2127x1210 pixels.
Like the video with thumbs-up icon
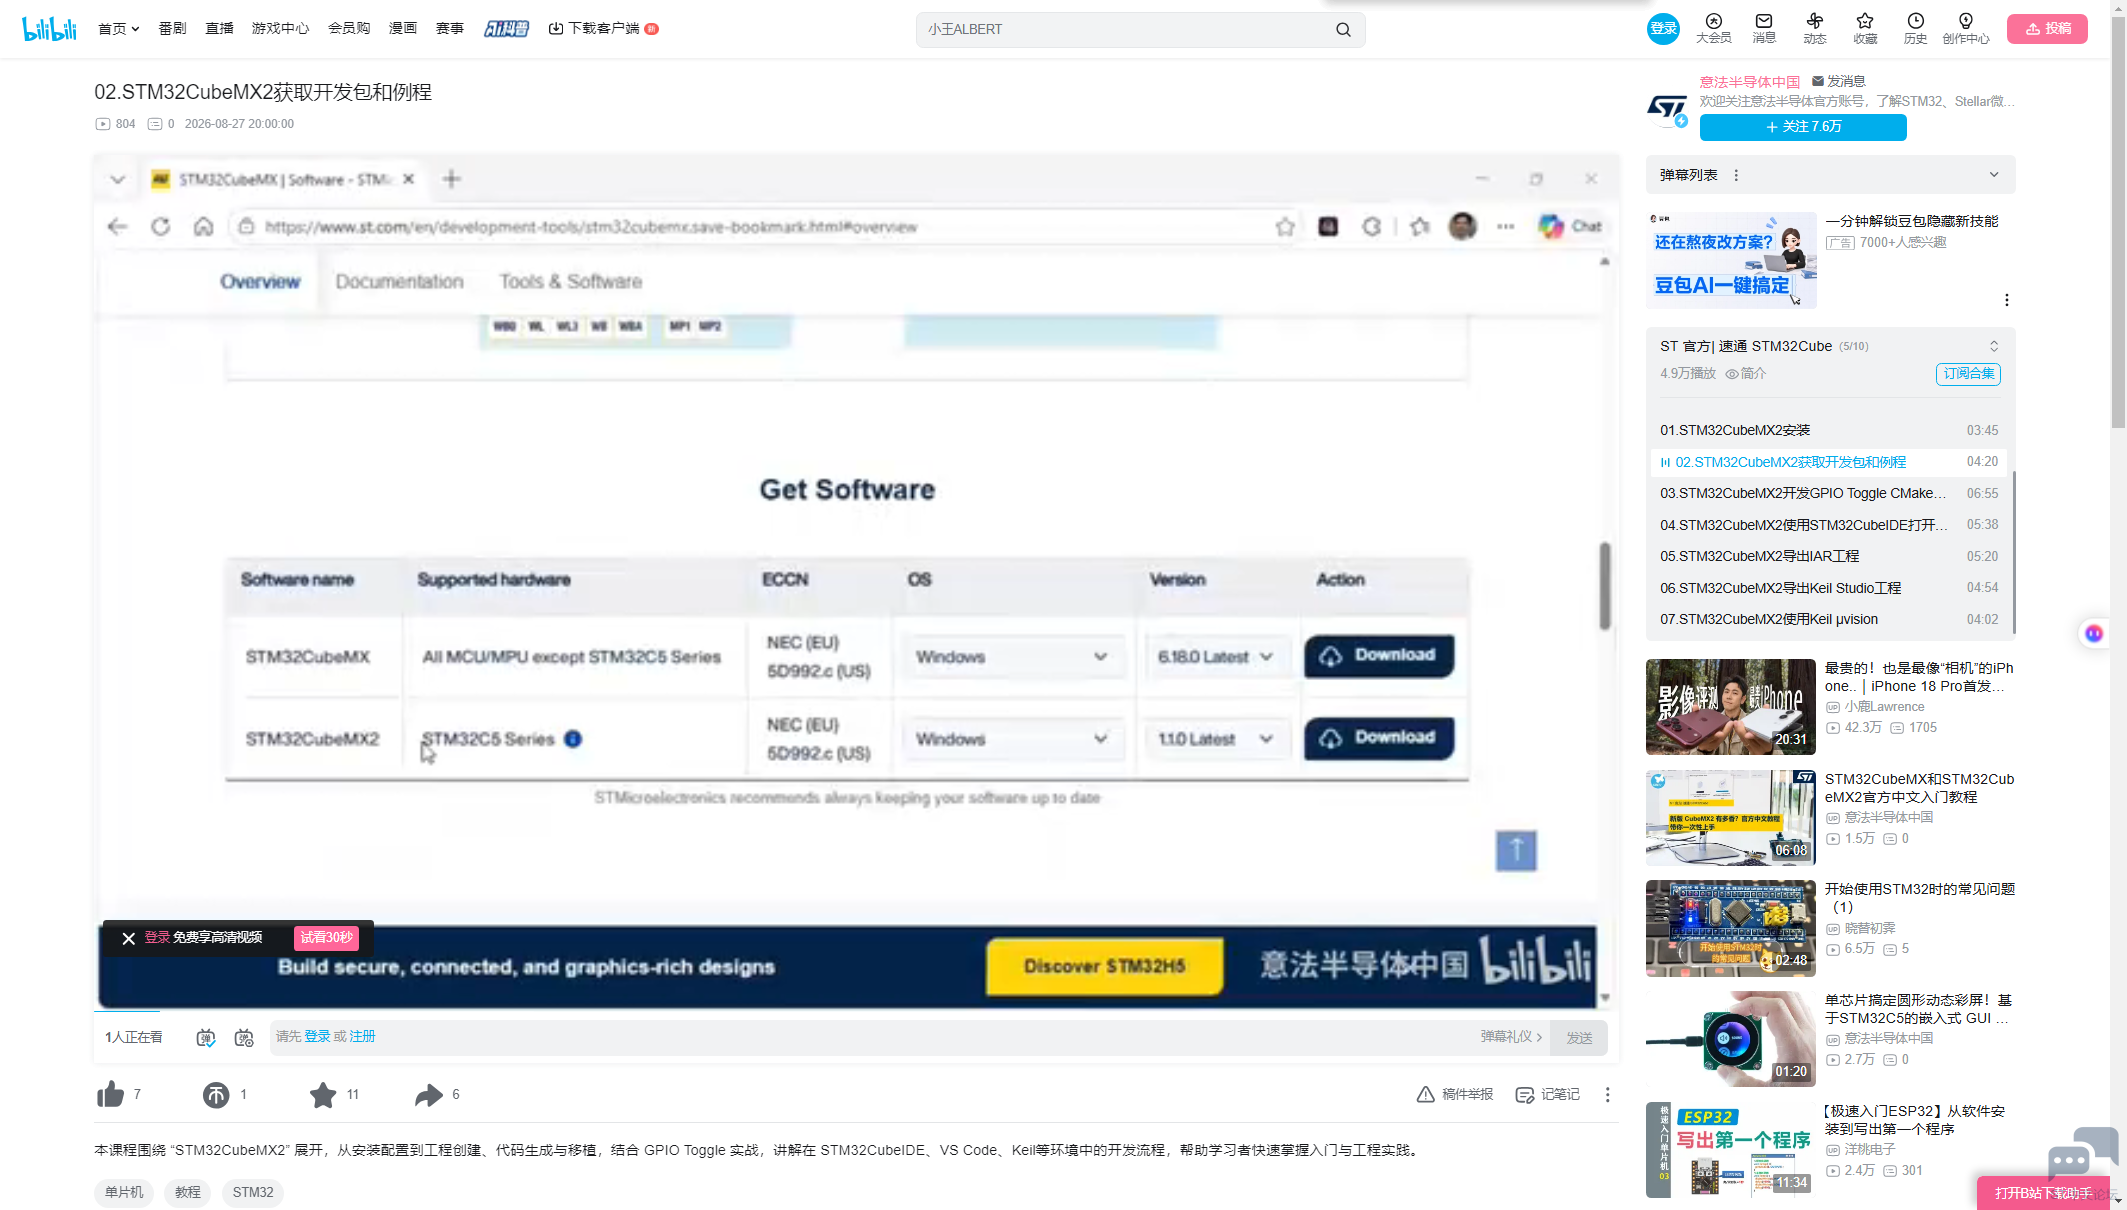[x=111, y=1094]
